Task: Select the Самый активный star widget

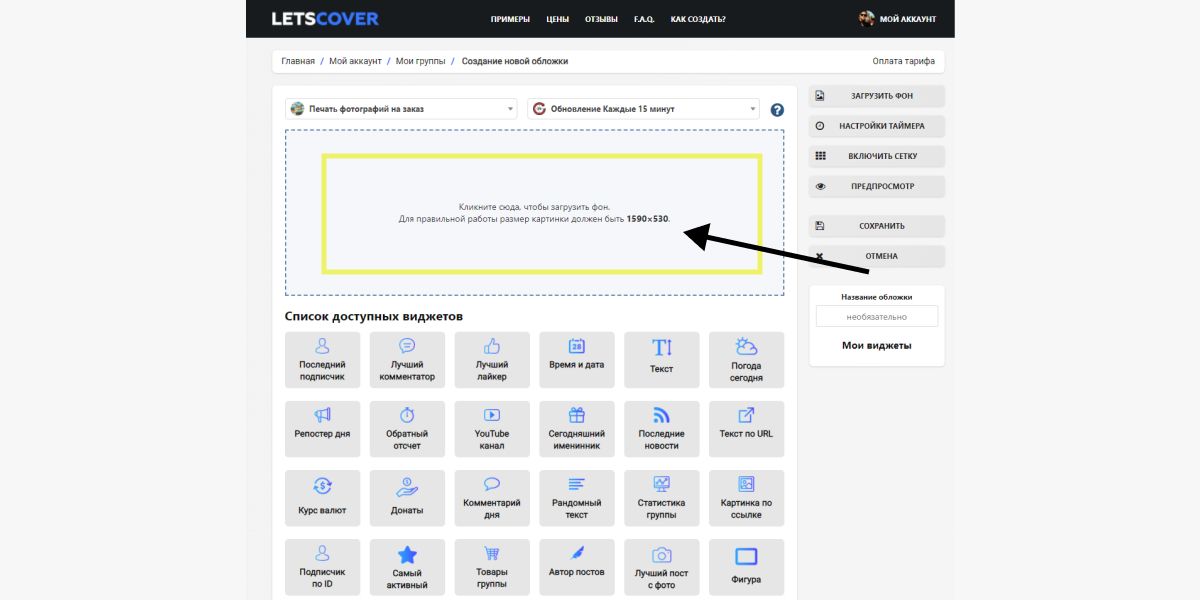Action: click(x=407, y=568)
